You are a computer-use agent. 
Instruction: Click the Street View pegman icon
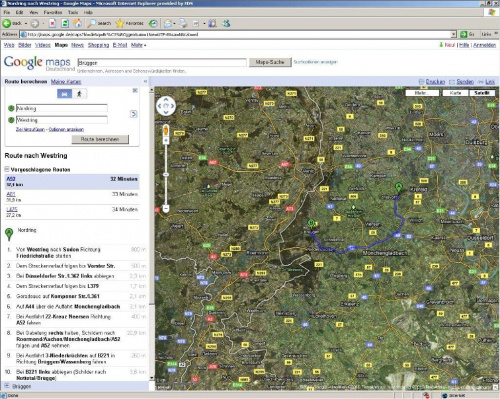click(166, 130)
